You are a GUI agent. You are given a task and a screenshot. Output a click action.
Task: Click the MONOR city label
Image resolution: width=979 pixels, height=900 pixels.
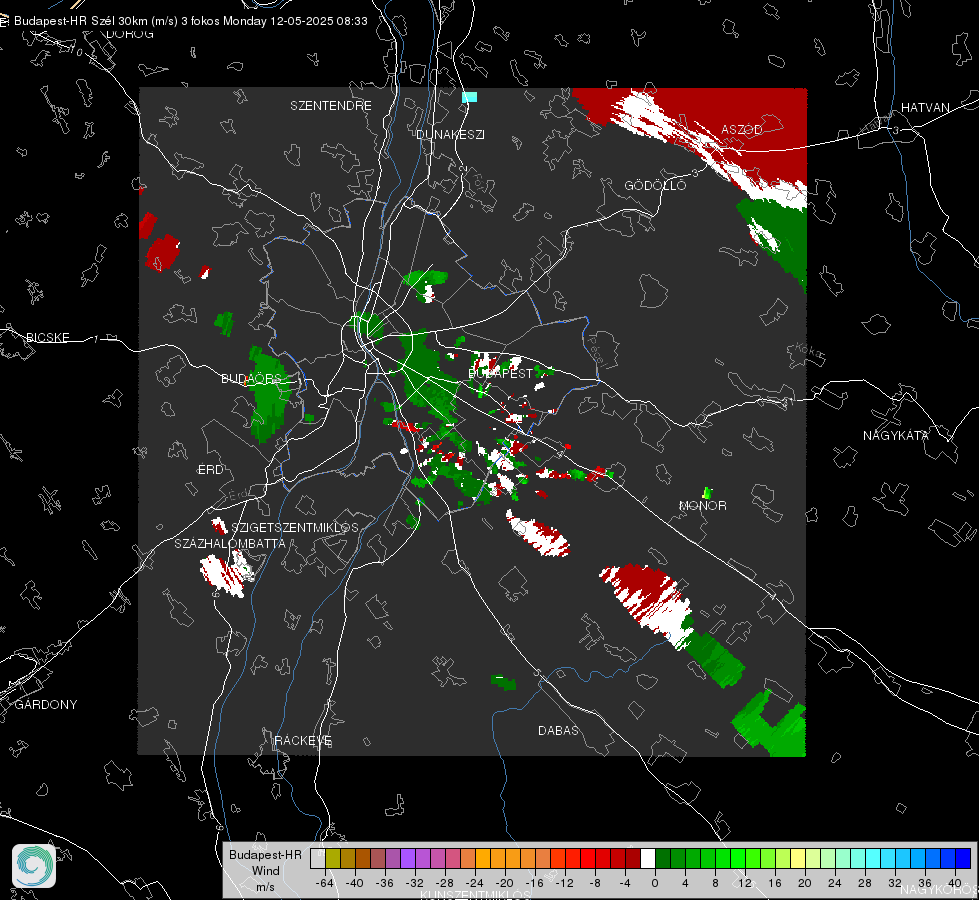702,505
